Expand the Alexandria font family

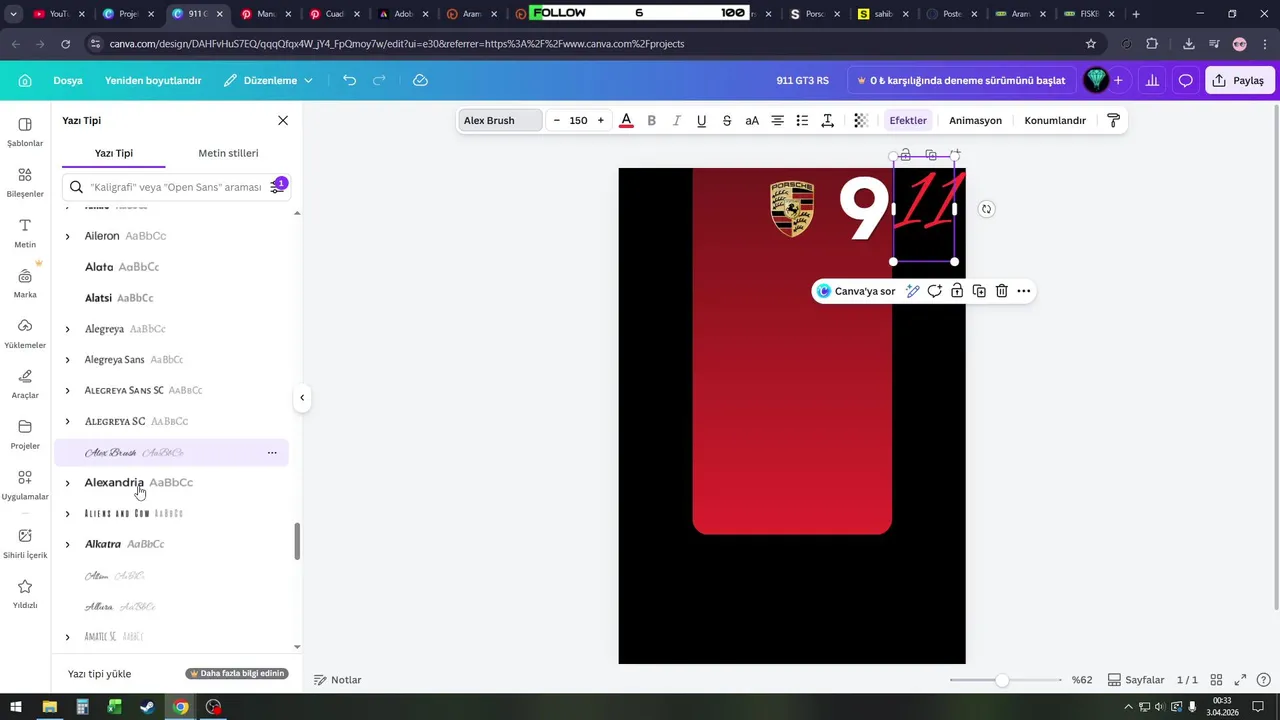tap(67, 483)
